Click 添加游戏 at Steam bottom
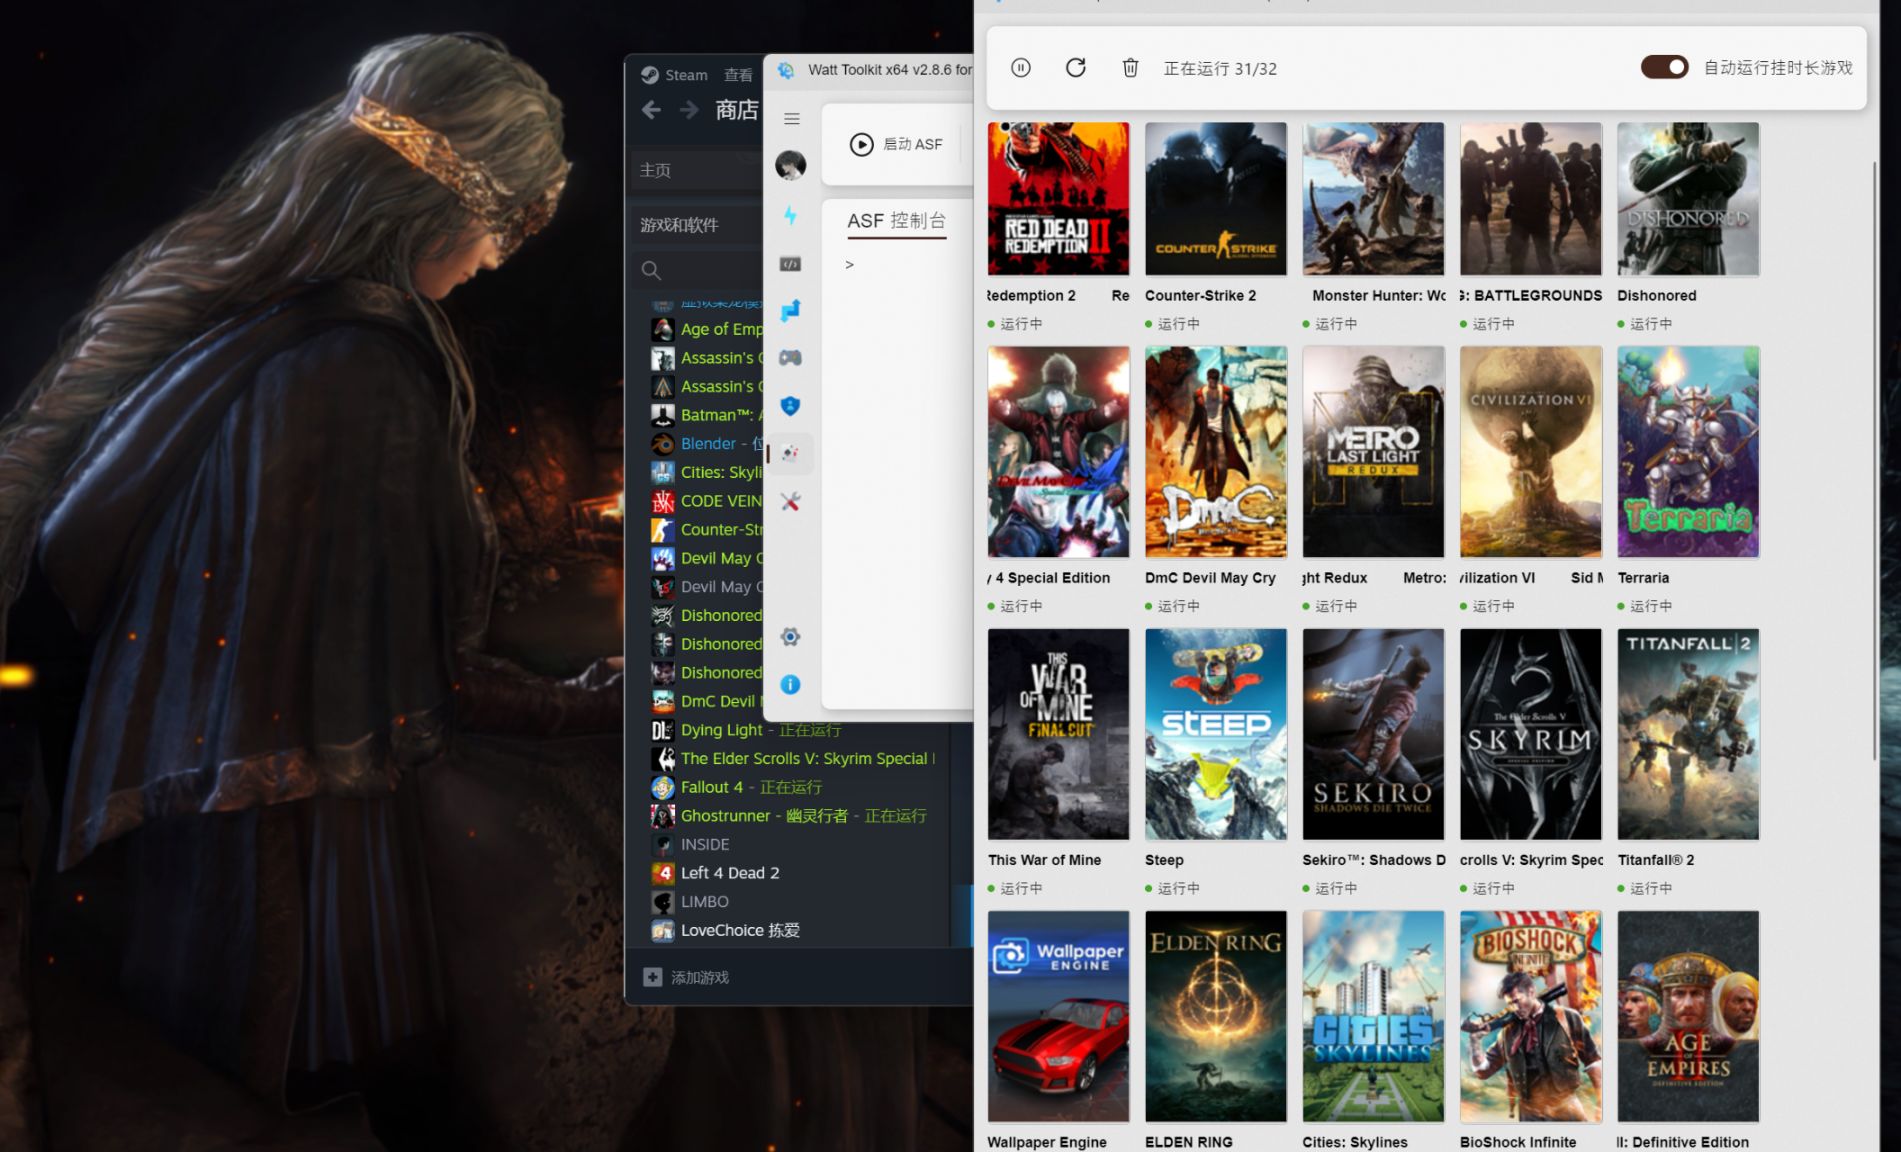 coord(699,977)
